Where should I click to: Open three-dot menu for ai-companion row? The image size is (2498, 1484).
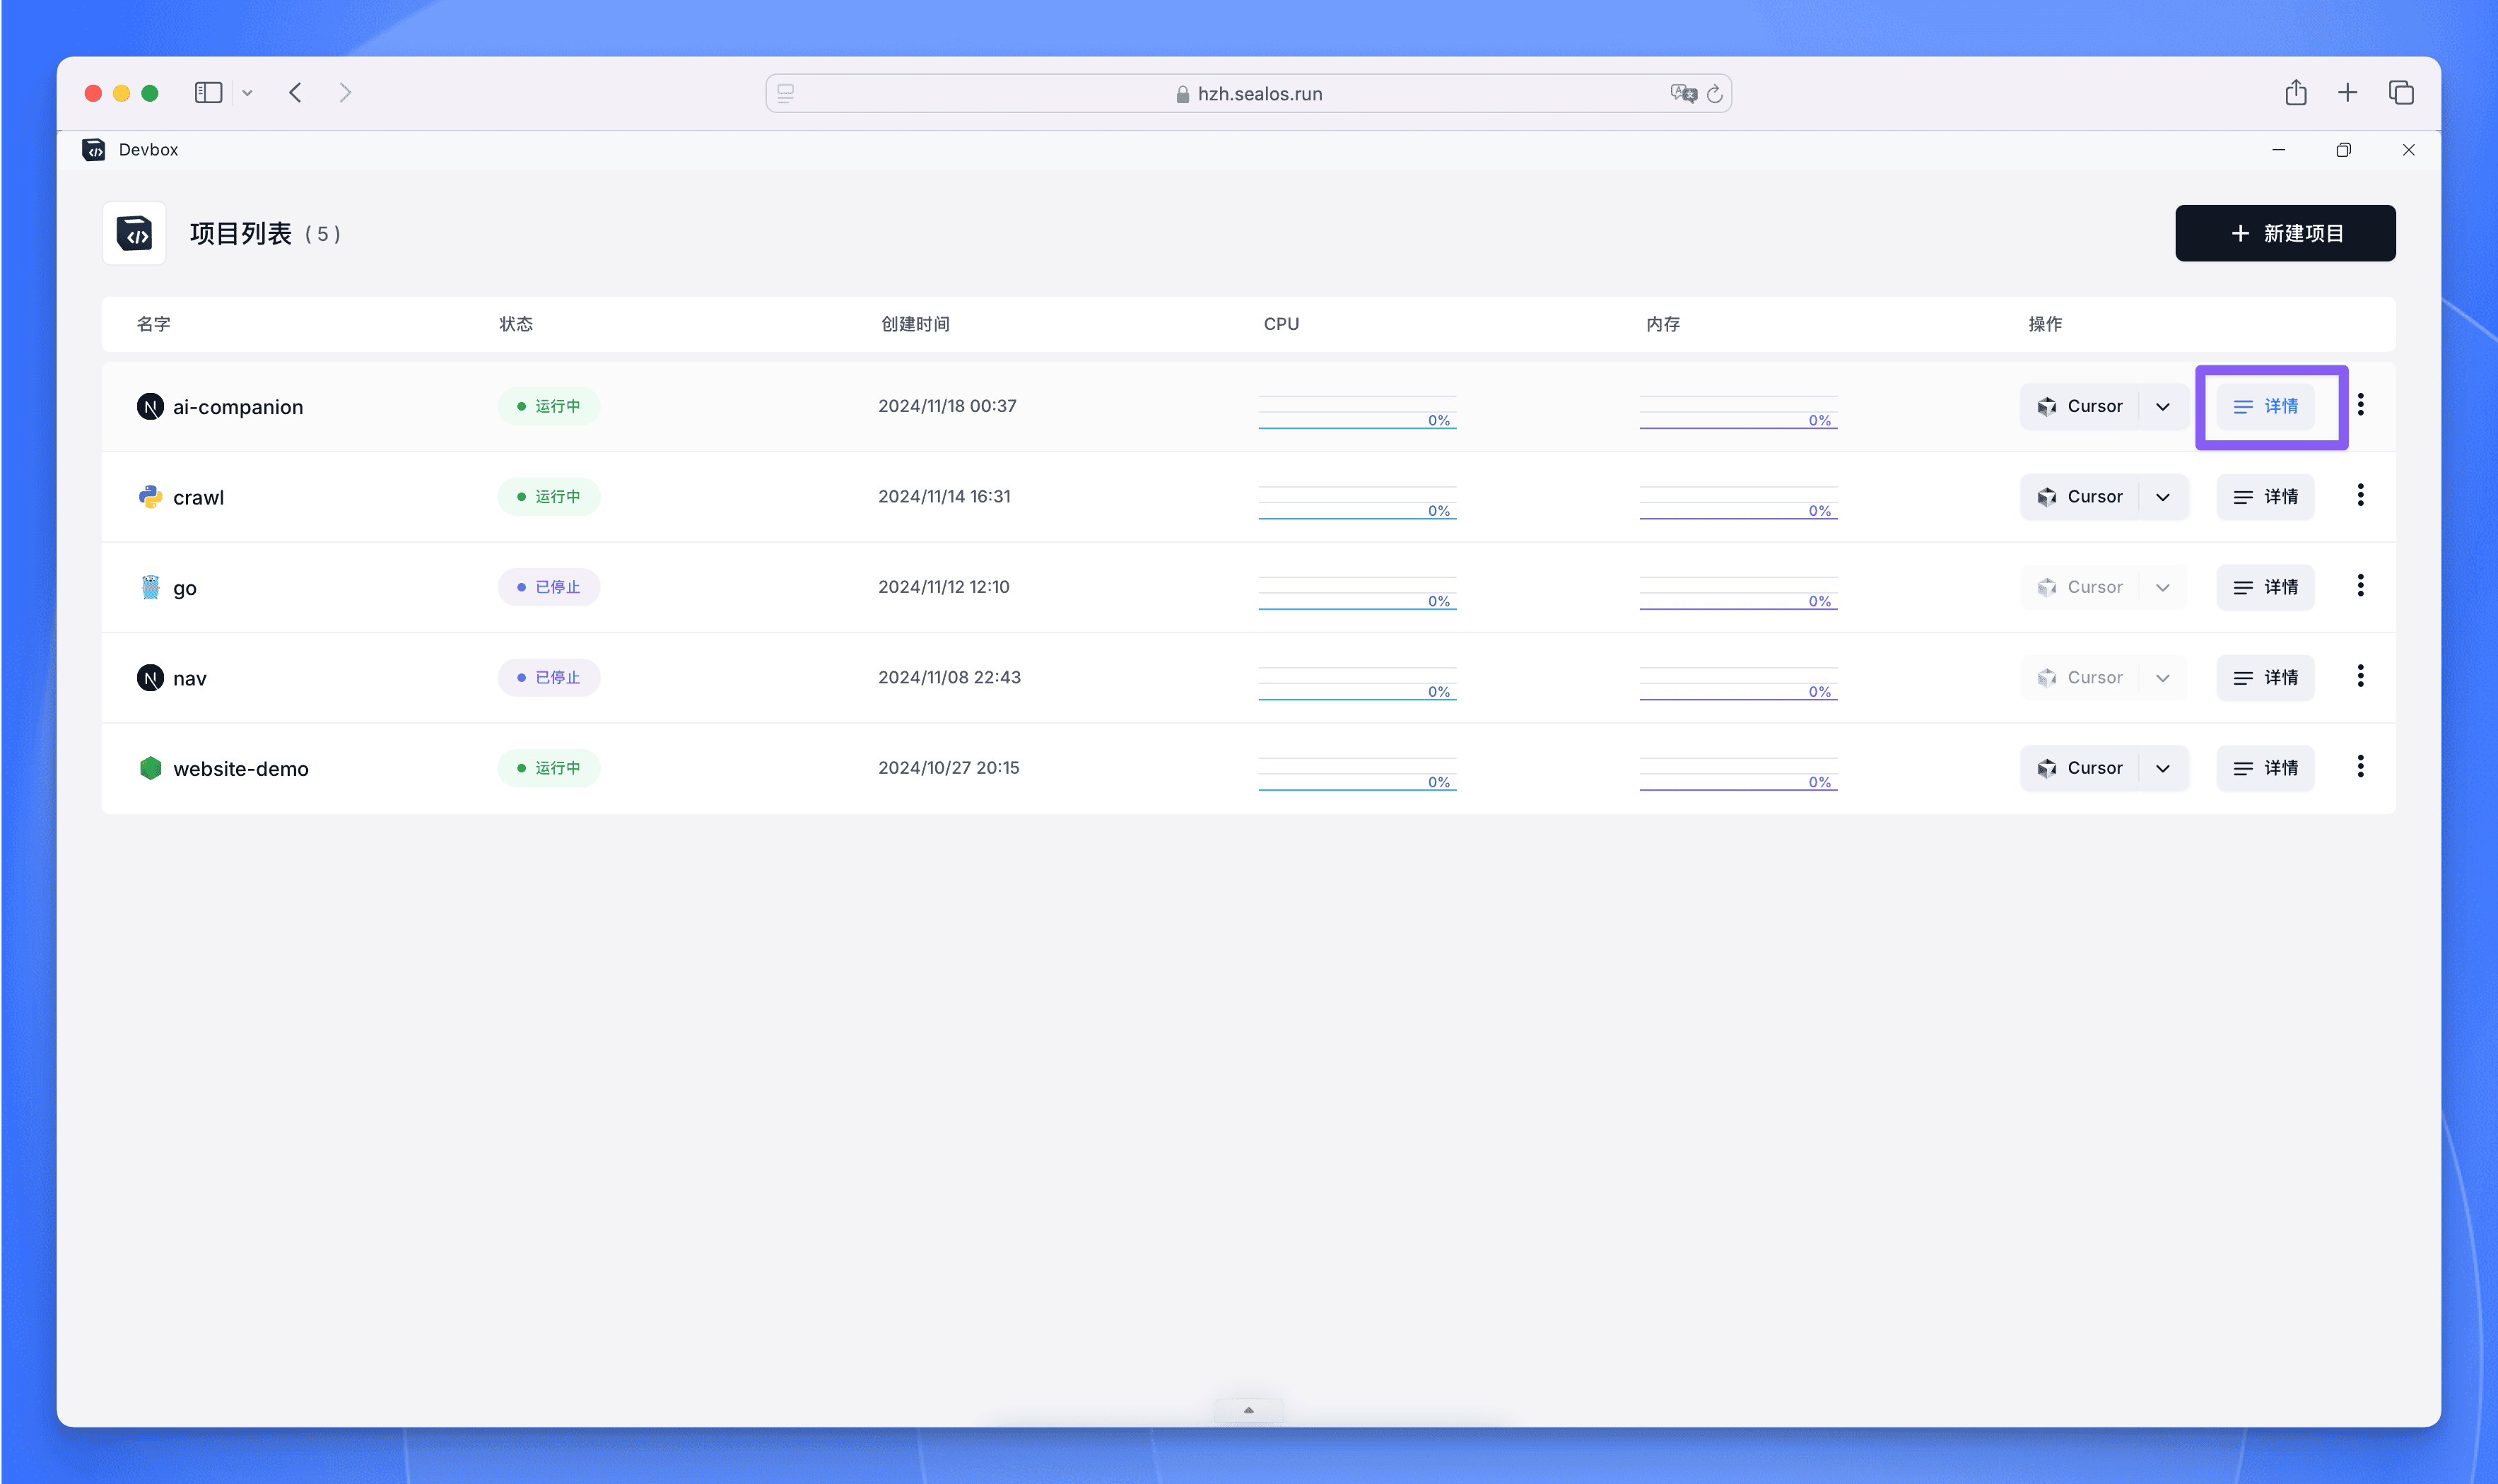pos(2360,405)
